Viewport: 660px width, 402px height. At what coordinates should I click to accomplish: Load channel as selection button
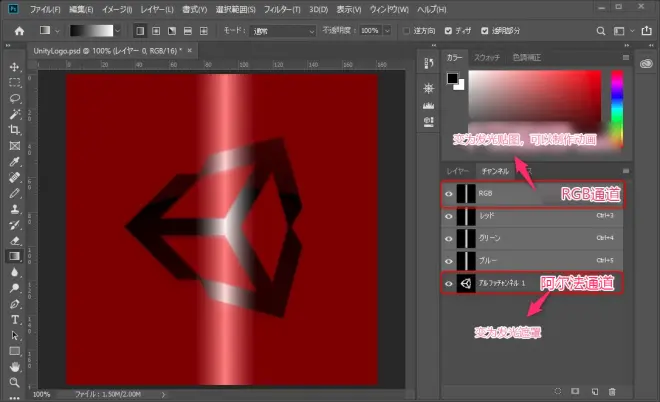point(558,391)
